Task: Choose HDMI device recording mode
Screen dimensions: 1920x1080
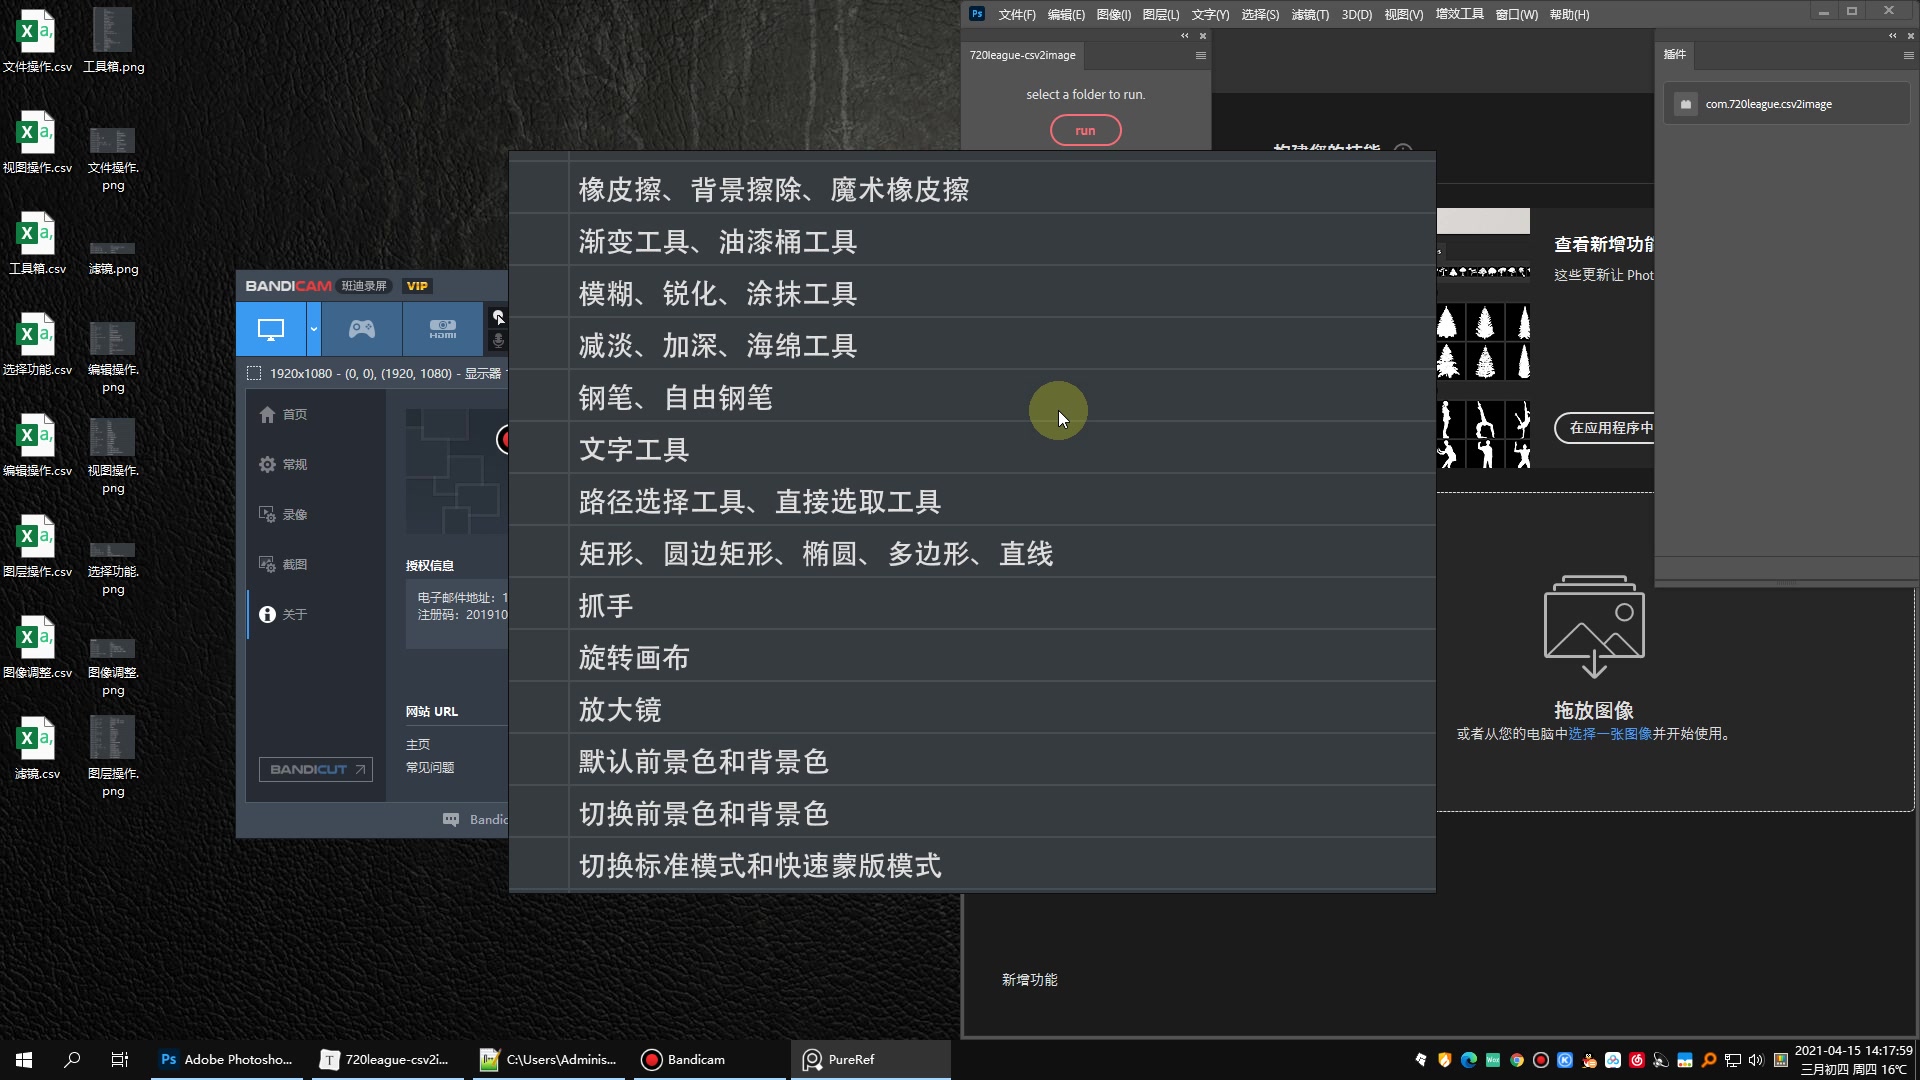Action: tap(442, 329)
